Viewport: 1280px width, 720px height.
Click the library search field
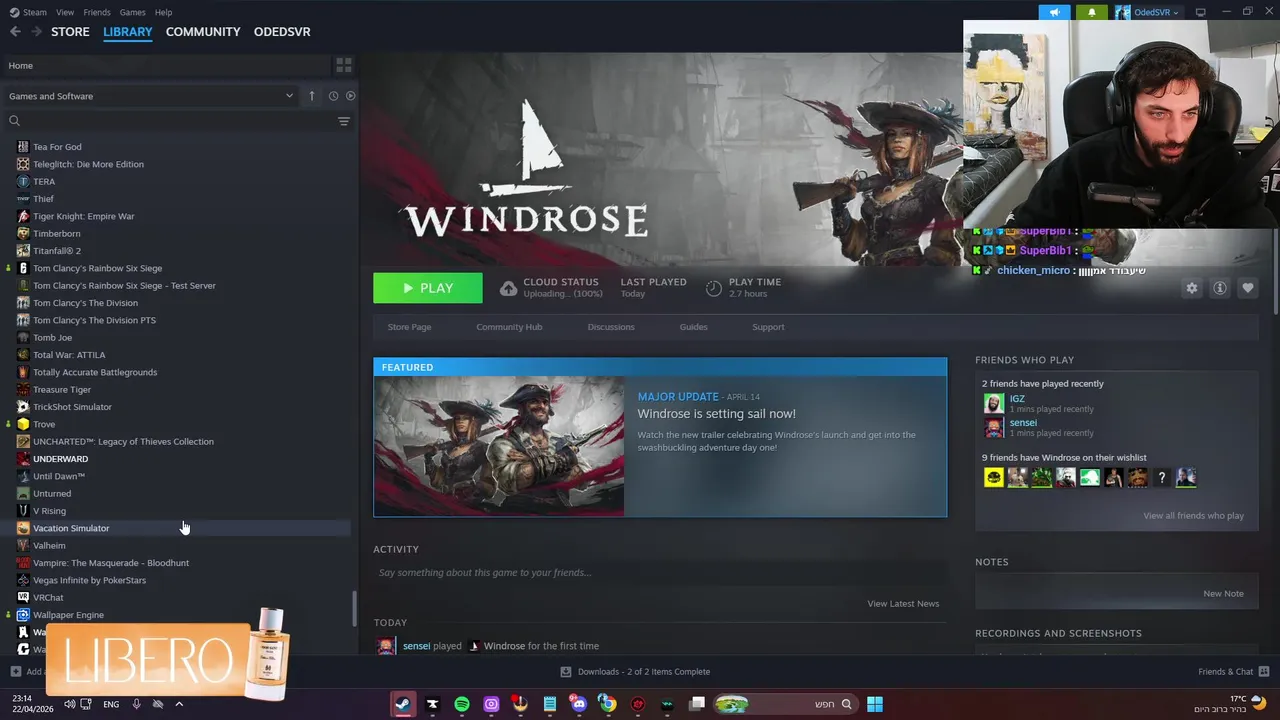tap(170, 121)
